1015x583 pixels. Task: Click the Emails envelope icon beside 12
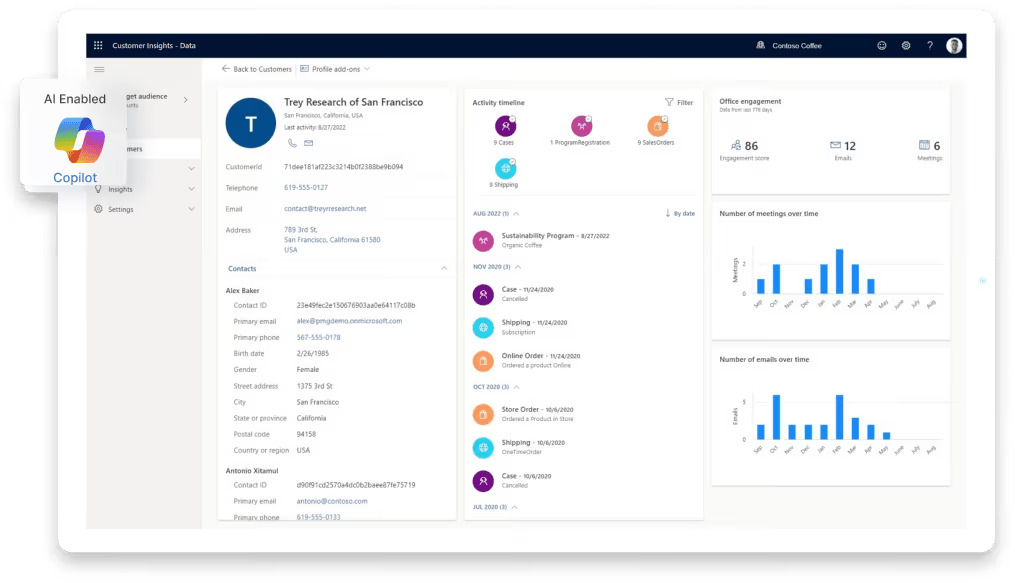[836, 146]
